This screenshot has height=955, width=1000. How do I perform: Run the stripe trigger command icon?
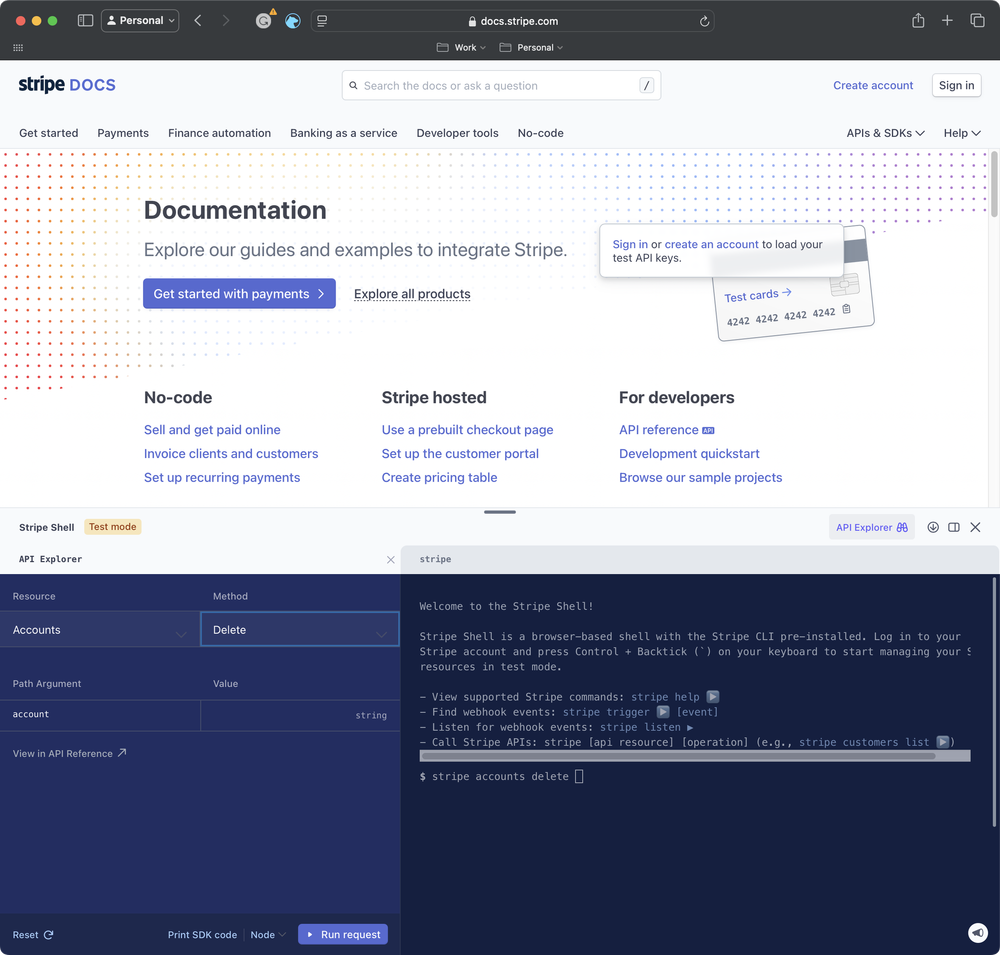click(x=663, y=712)
